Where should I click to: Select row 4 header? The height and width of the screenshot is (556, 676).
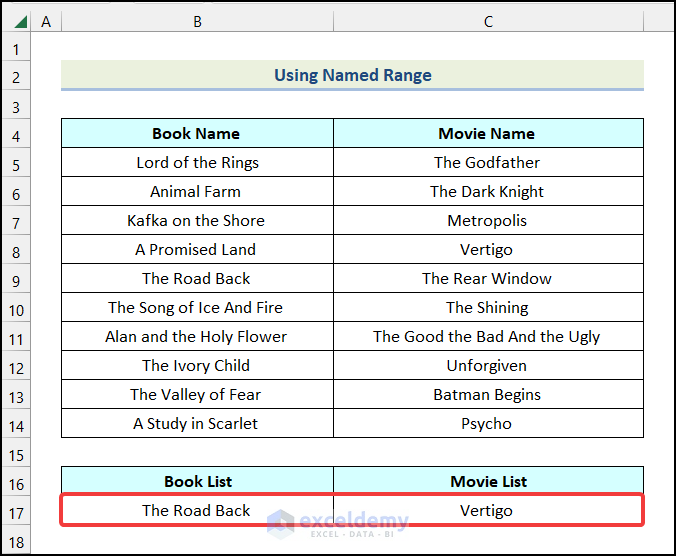point(16,134)
